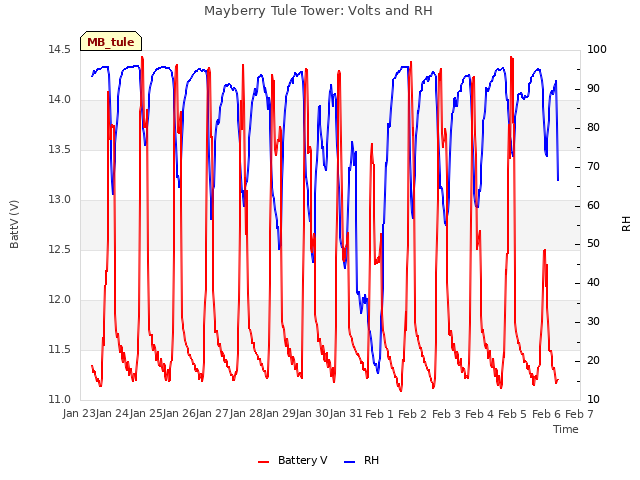Click the Battery V legend entry
640x480 pixels.
(x=292, y=460)
